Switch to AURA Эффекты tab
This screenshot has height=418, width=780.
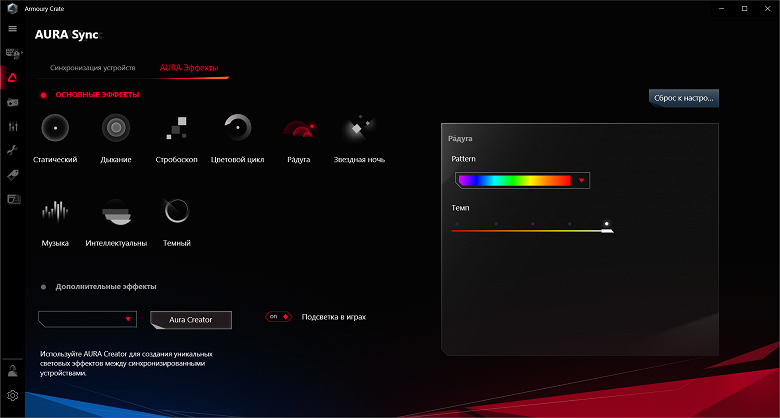189,68
